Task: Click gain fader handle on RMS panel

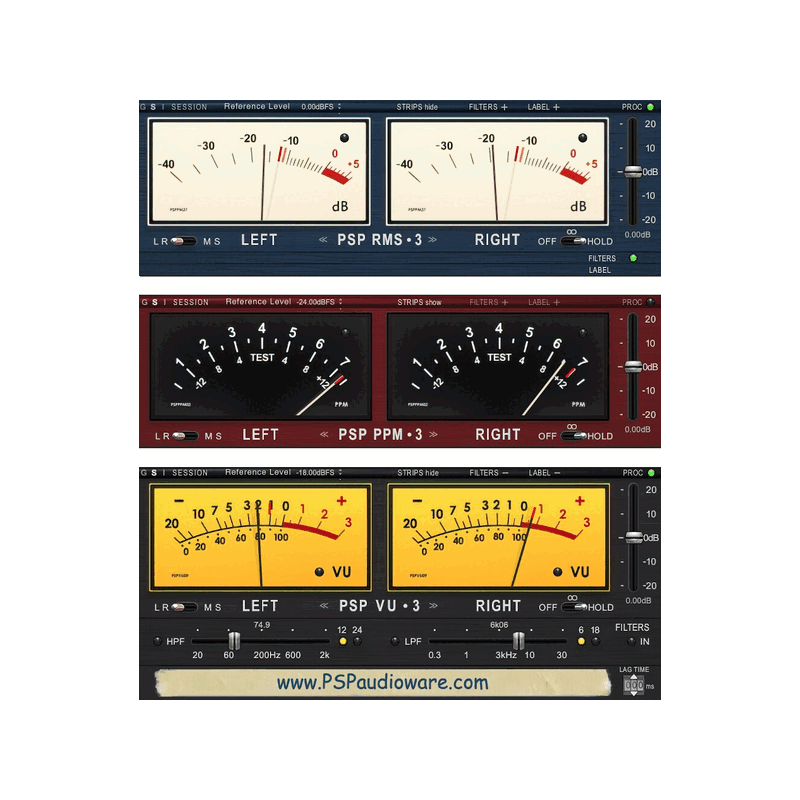Action: pyautogui.click(x=633, y=171)
